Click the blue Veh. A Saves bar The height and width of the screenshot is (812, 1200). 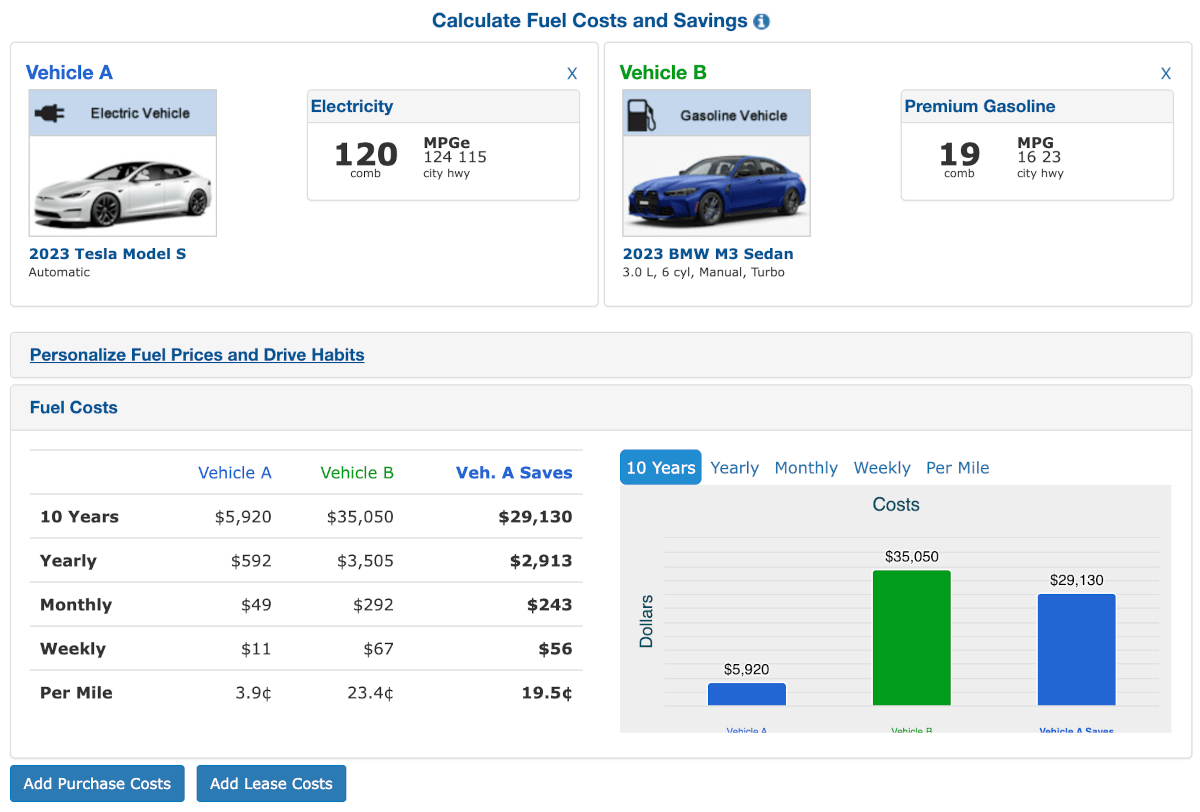tap(1076, 650)
